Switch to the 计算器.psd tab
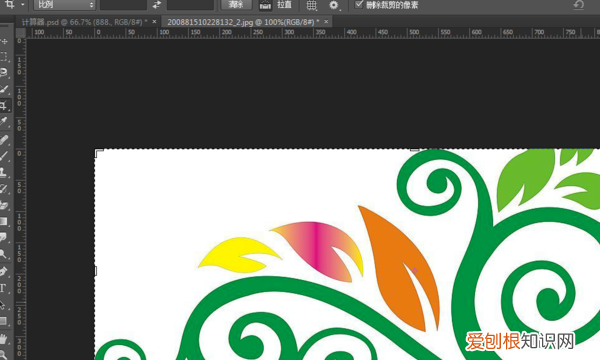This screenshot has width=600, height=360. click(84, 22)
